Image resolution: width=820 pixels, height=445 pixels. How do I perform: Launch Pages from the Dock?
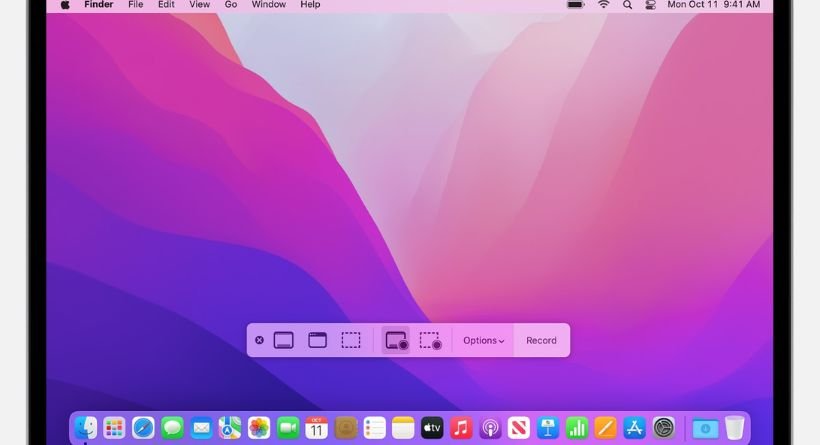tap(606, 428)
